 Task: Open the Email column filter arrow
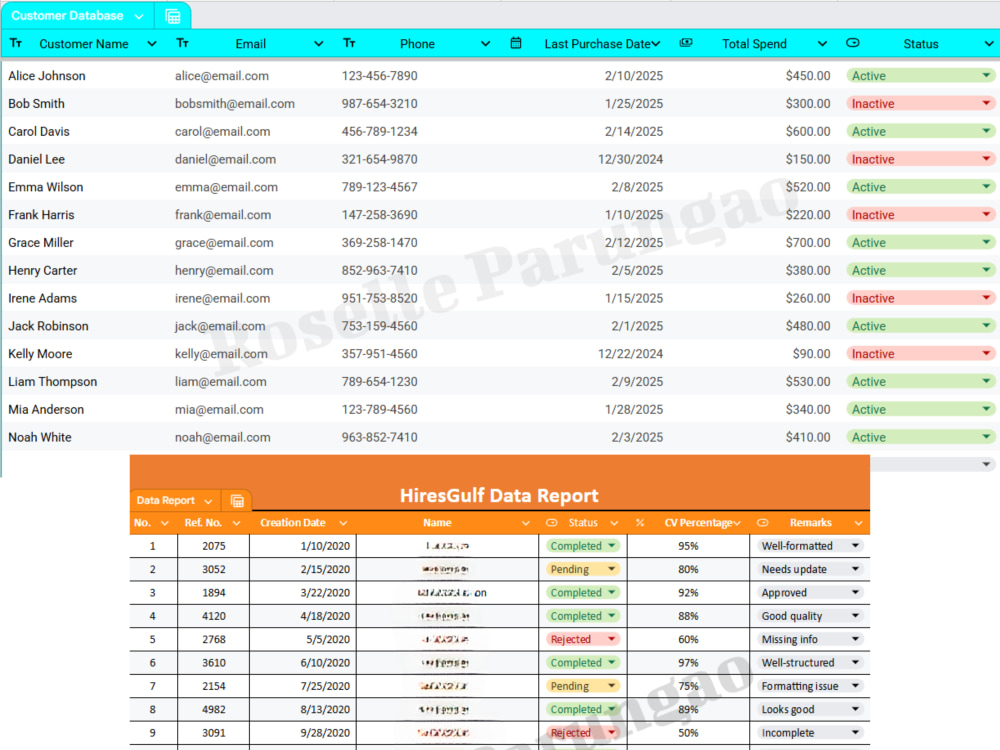click(x=318, y=44)
